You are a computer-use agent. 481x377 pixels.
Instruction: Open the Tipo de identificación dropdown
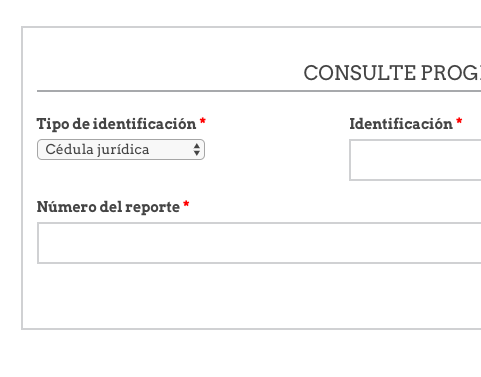point(121,149)
